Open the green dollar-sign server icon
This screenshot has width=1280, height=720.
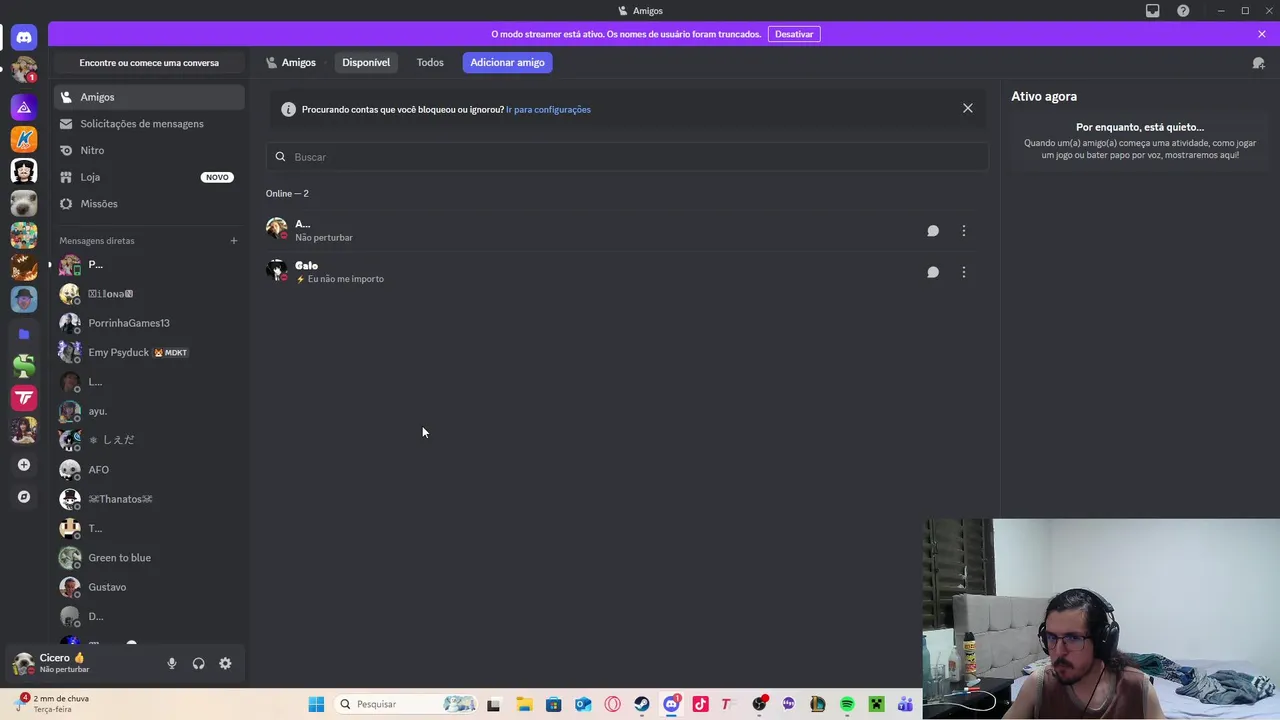coord(24,367)
